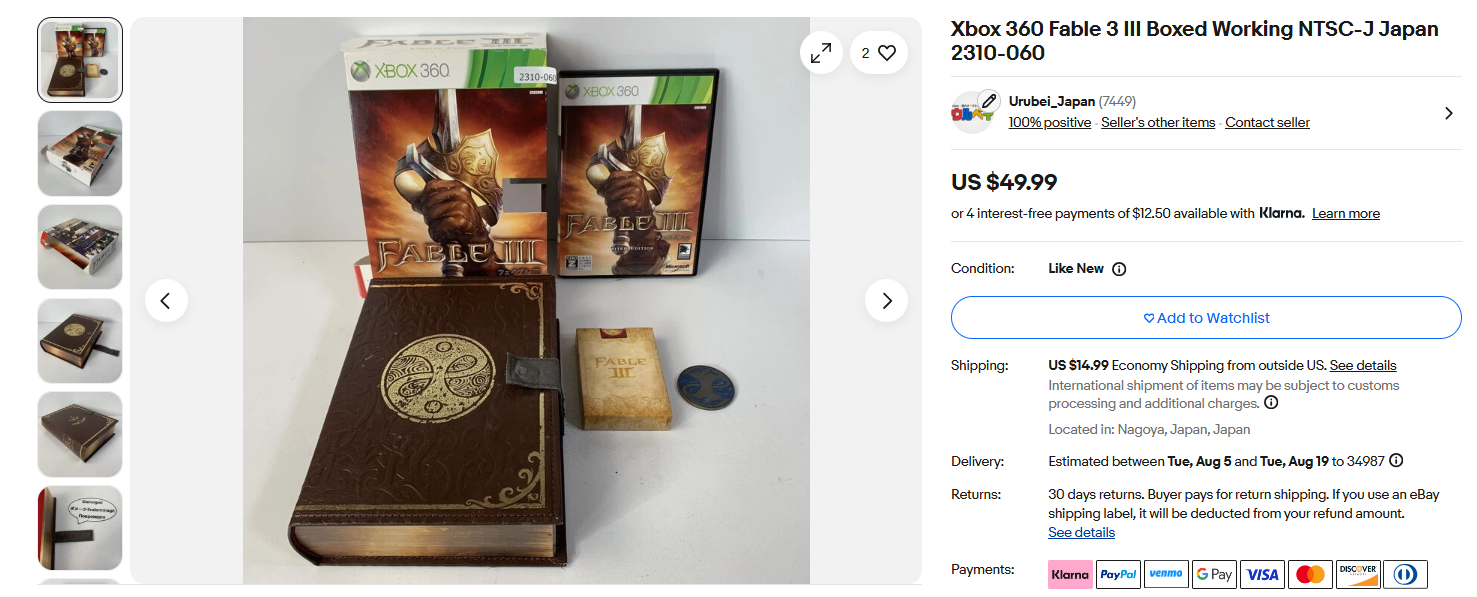The width and height of the screenshot is (1477, 597).
Task: Show the previous product image
Action: [x=166, y=300]
